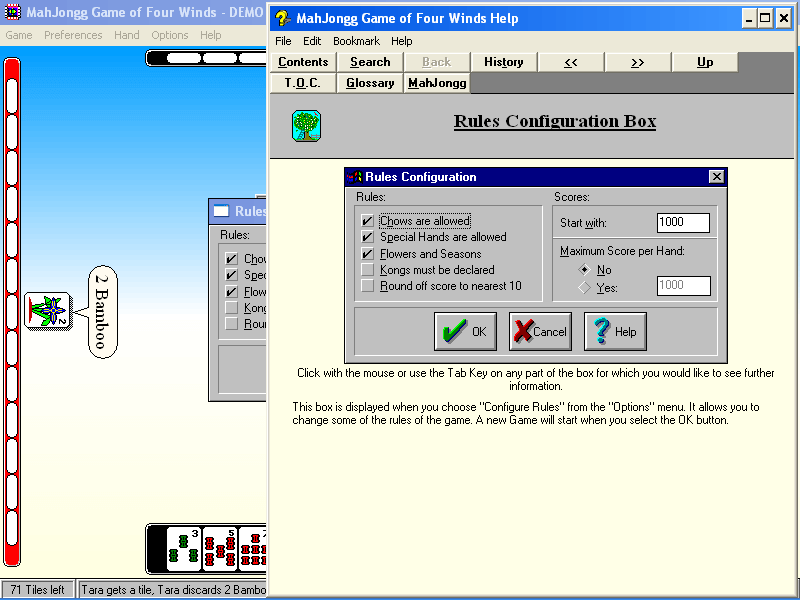Click the Up button in Help toolbar
Image resolution: width=800 pixels, height=600 pixels.
(x=705, y=62)
